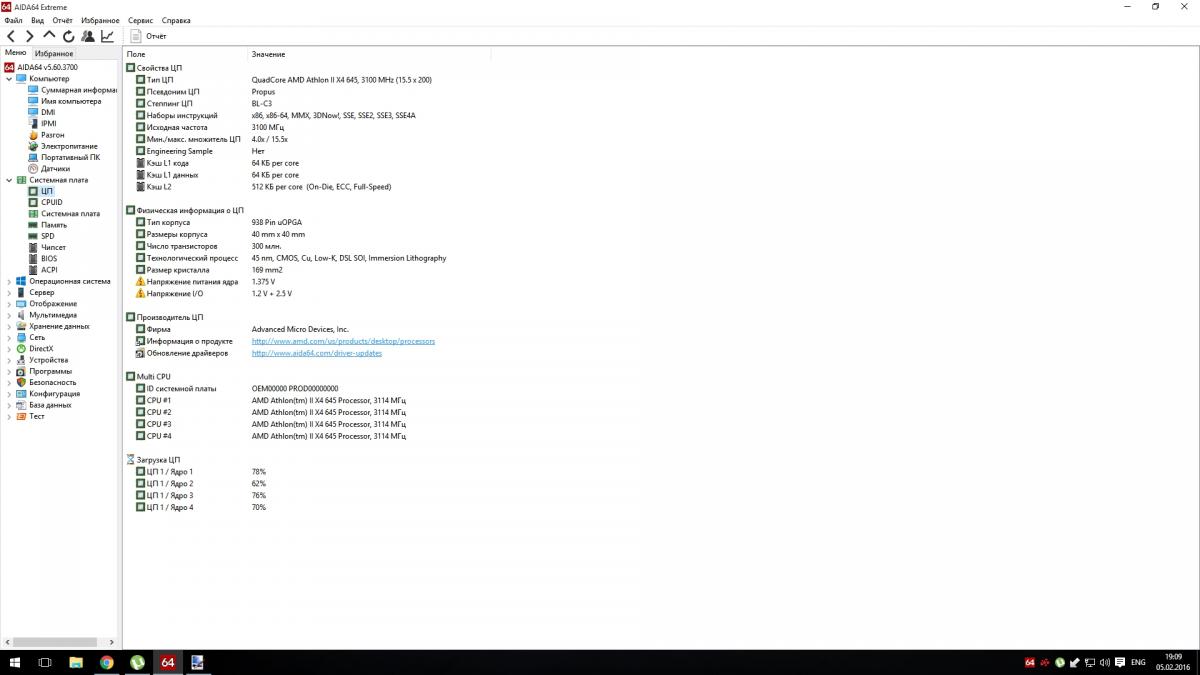Screen dimensions: 1200x675
Task: Expand the Мультимедиа tree branch
Action: coord(9,315)
